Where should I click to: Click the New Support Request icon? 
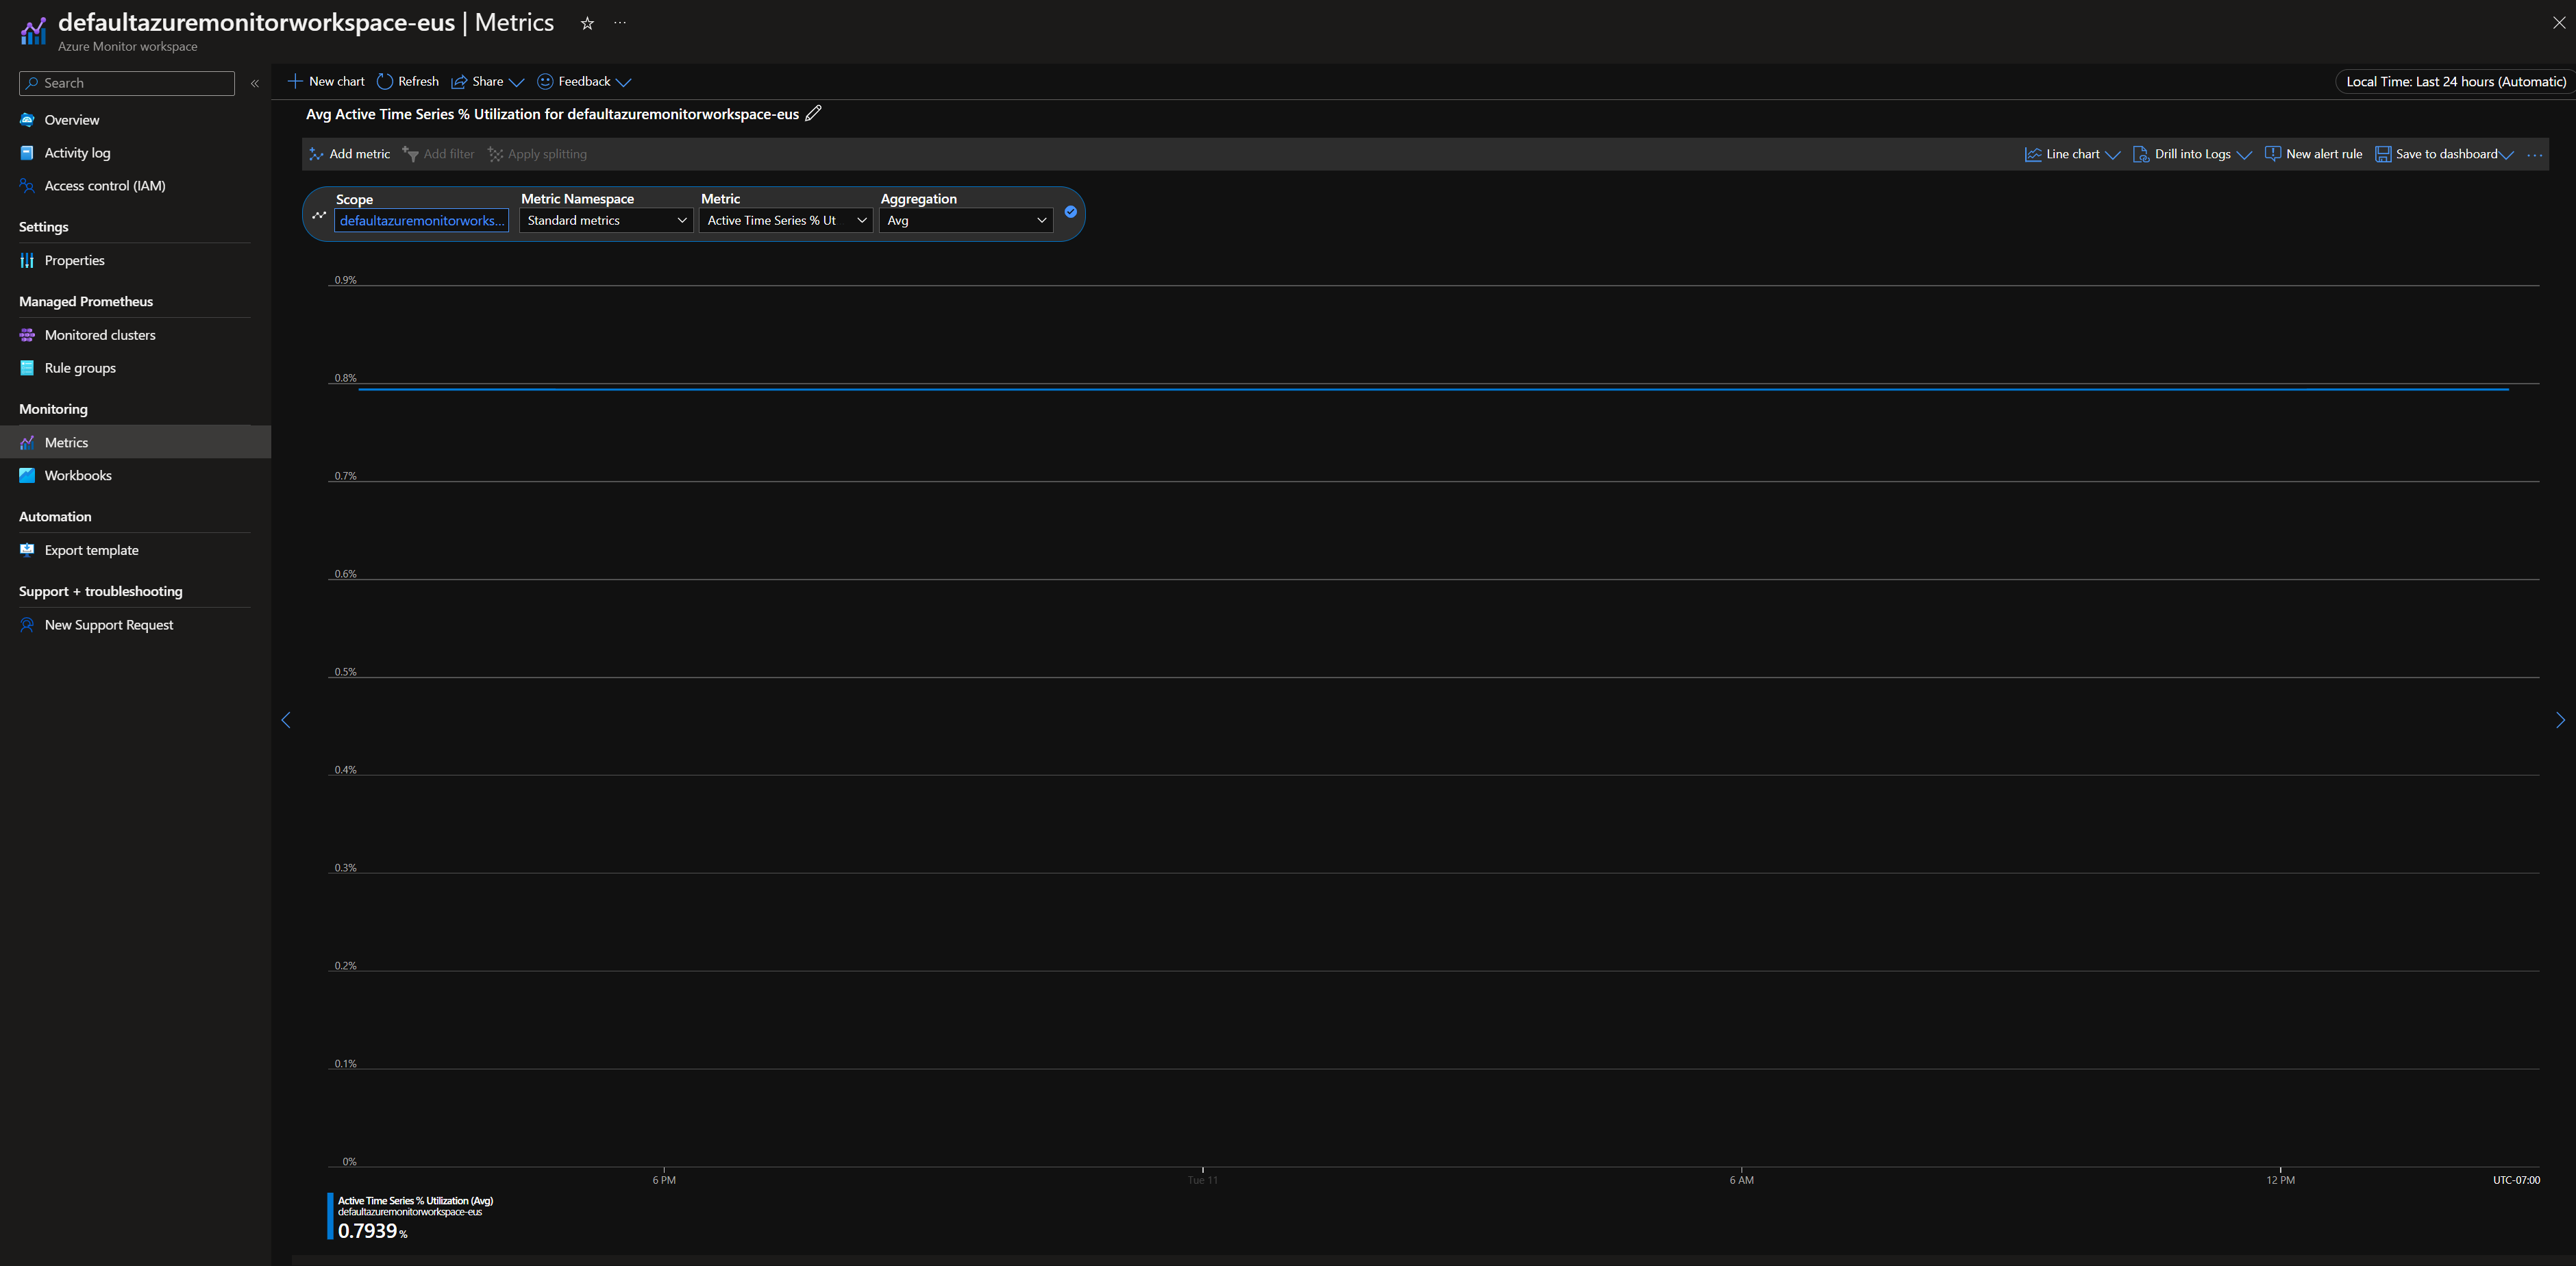point(27,625)
